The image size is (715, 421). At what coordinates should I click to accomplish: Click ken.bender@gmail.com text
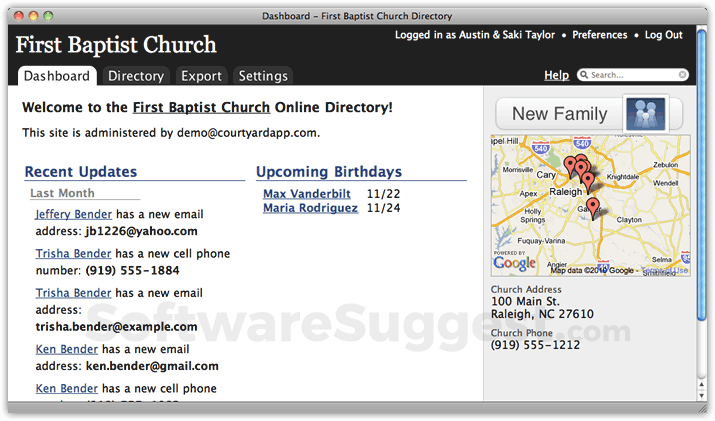152,366
